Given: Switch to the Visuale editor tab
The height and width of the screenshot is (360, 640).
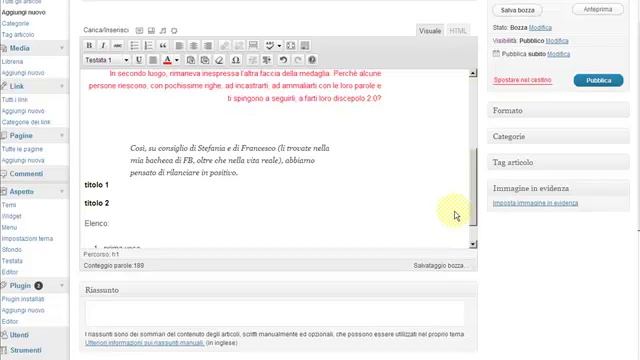Looking at the screenshot, I should pyautogui.click(x=430, y=31).
